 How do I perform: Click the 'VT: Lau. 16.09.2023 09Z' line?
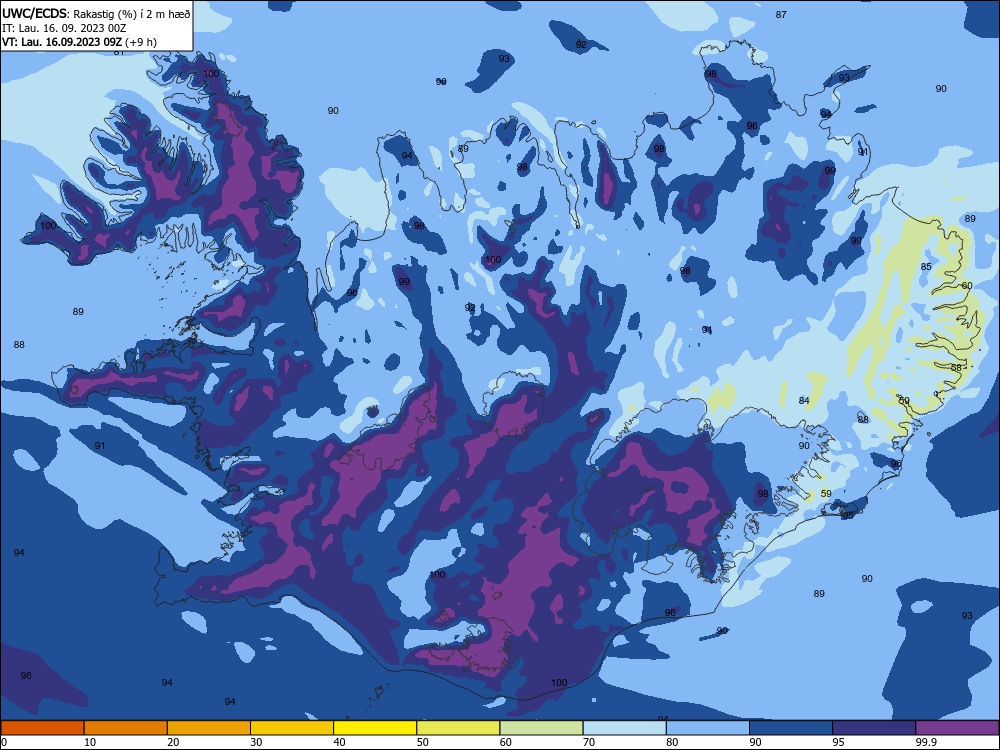(62, 42)
